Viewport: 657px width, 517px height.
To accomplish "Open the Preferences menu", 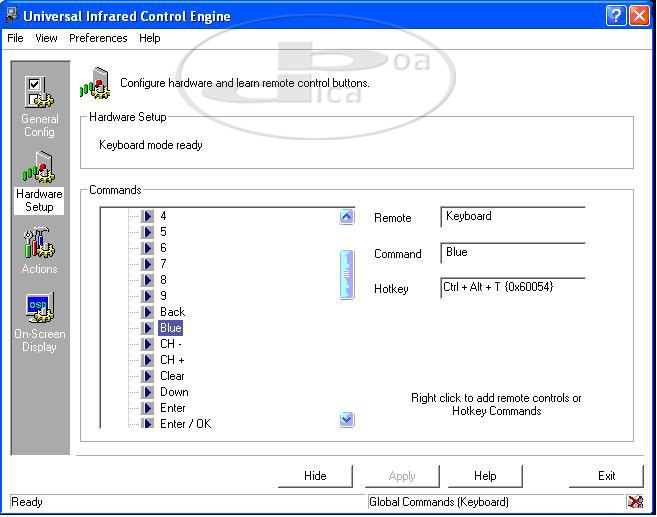I will 98,38.
